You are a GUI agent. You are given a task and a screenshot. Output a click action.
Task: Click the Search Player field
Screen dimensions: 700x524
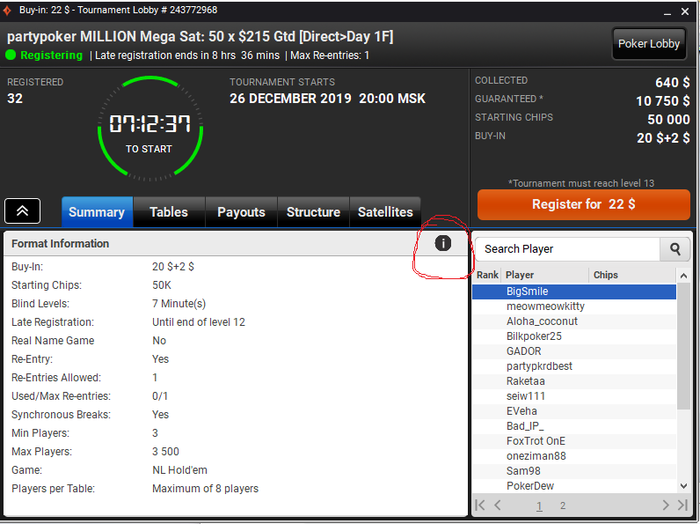coord(568,249)
